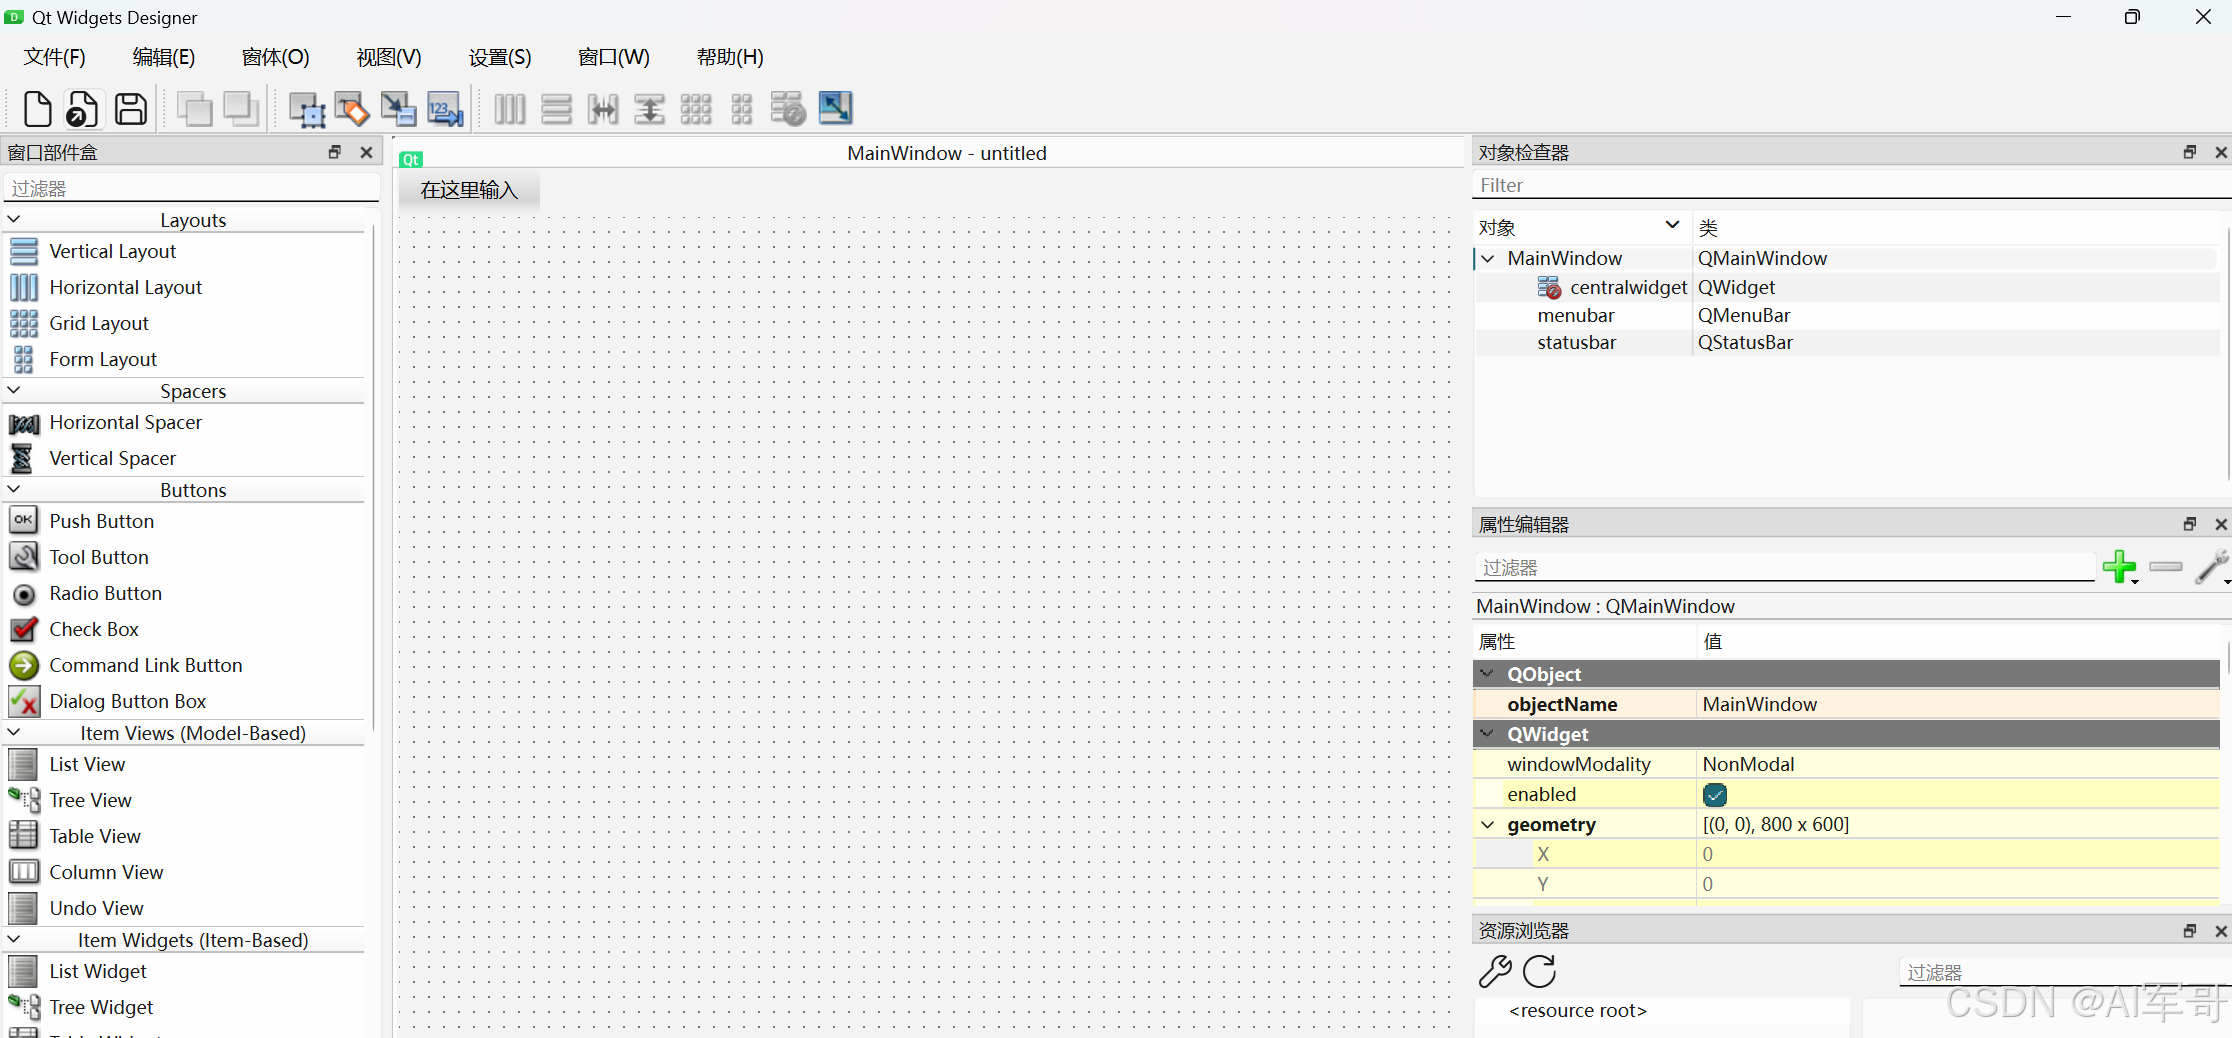
Task: Click 在这里输入 menu placeholder in the form
Action: coord(469,190)
